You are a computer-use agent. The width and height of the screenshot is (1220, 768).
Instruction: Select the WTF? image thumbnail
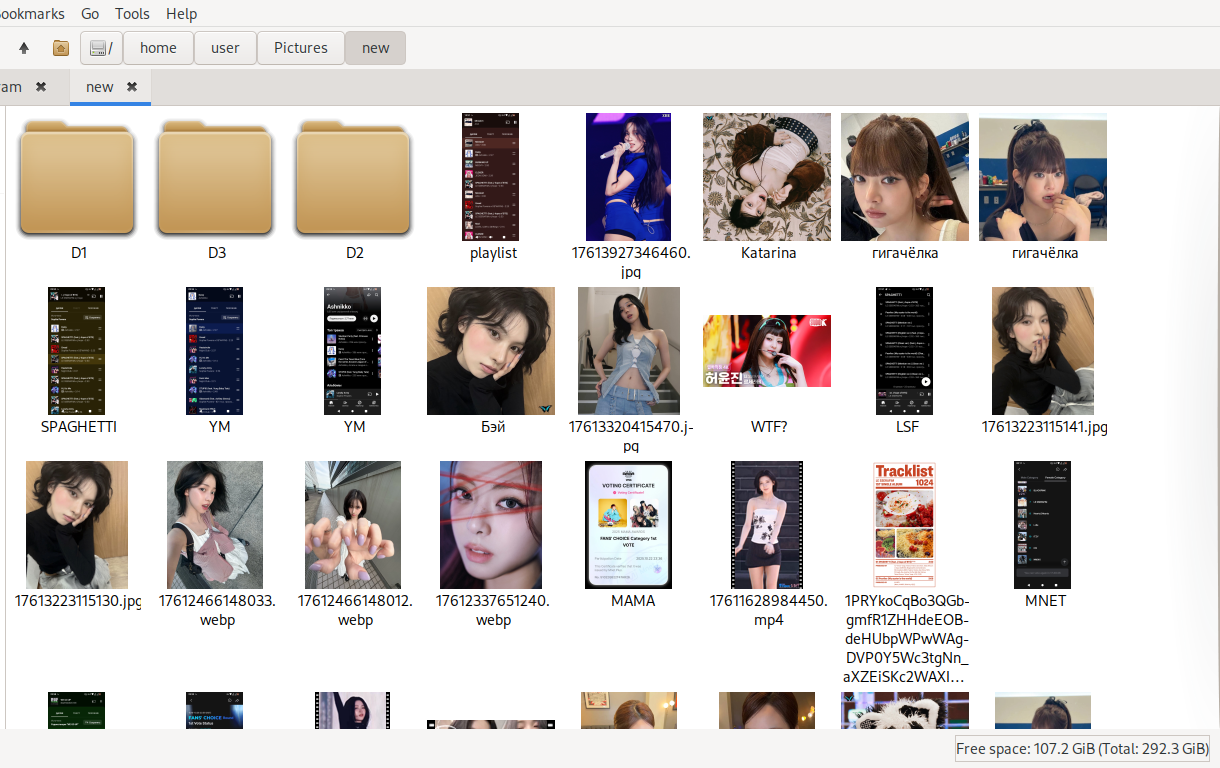coord(767,351)
